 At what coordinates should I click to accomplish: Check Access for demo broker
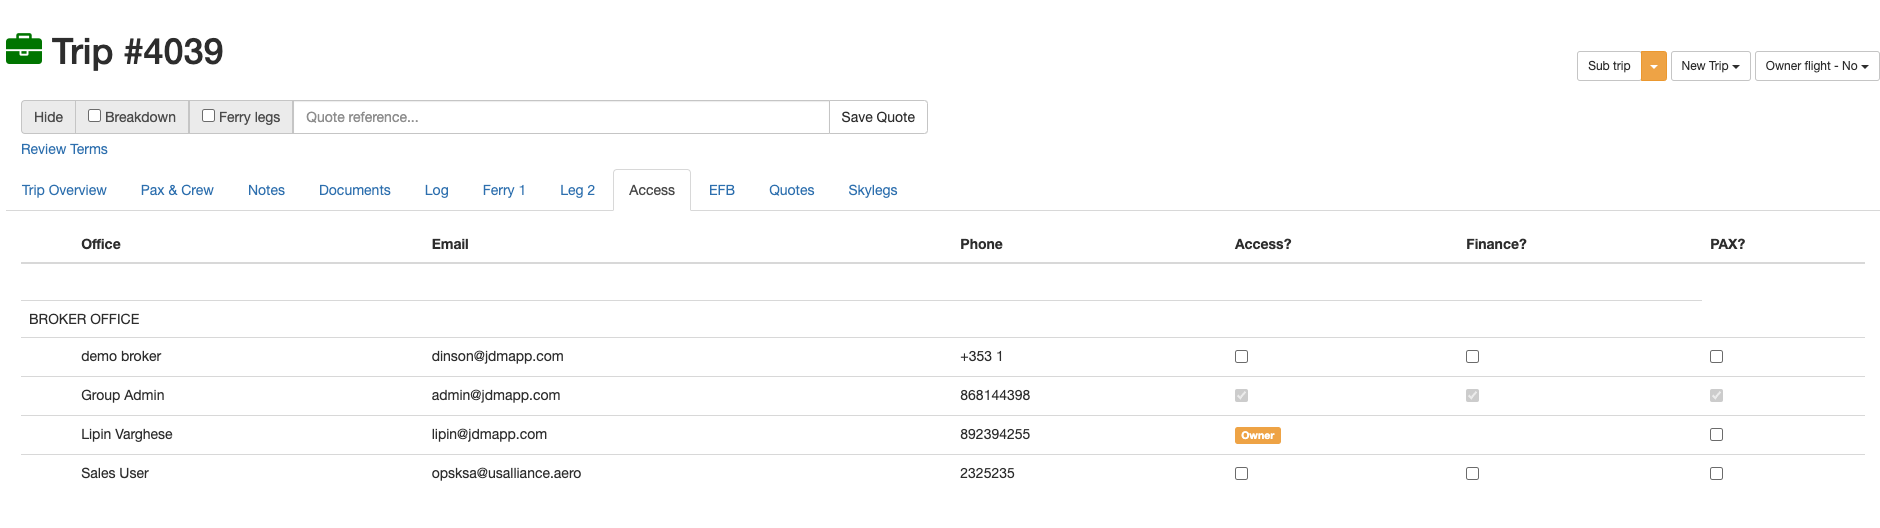click(x=1241, y=357)
